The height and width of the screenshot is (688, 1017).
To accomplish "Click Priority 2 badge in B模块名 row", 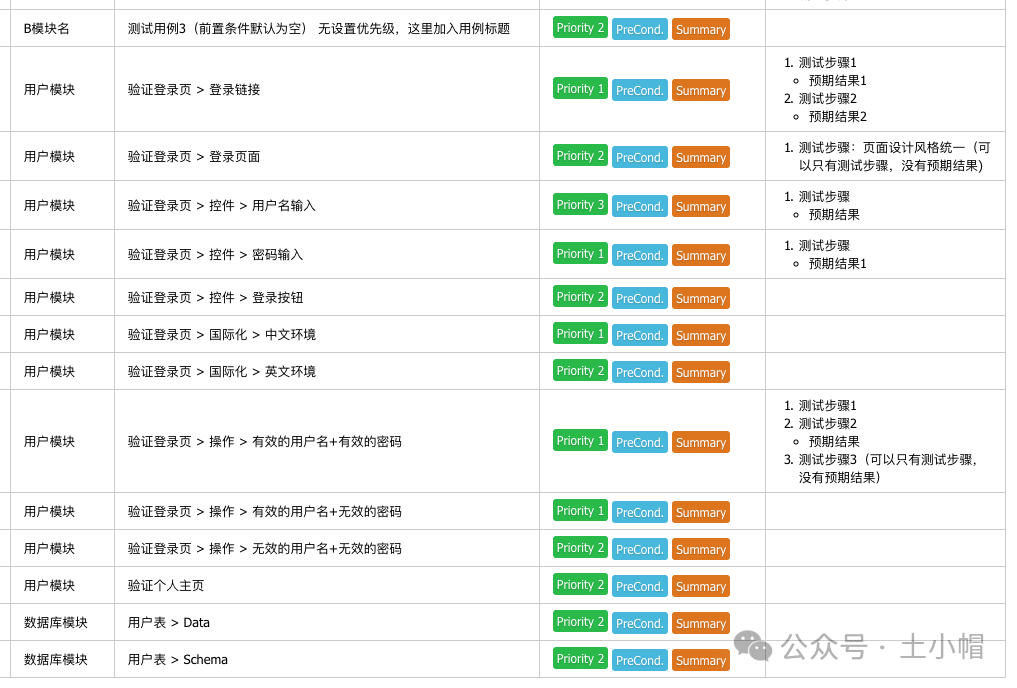I will coord(580,28).
